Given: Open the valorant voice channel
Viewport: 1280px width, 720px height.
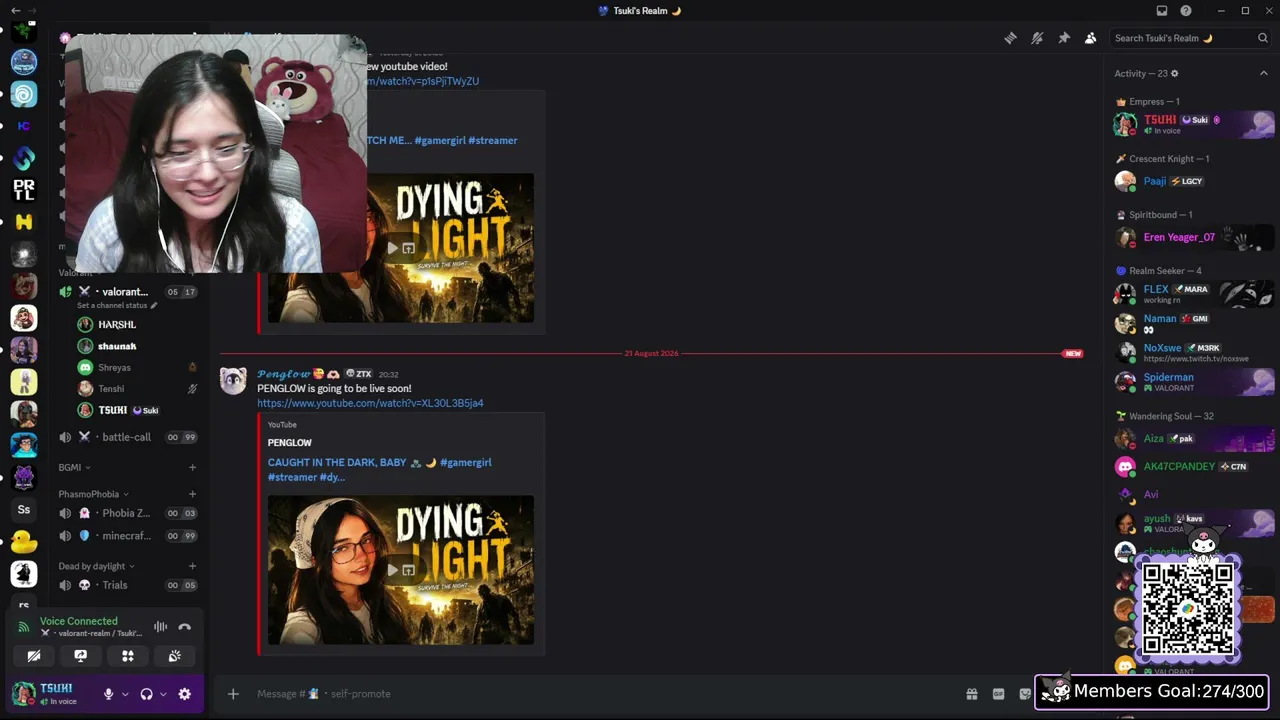Looking at the screenshot, I should click(x=128, y=292).
